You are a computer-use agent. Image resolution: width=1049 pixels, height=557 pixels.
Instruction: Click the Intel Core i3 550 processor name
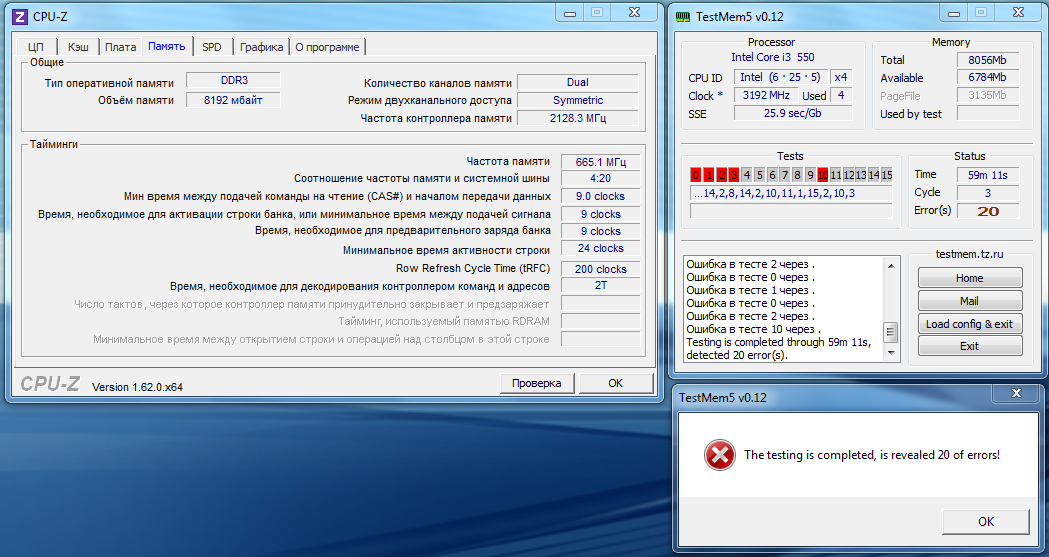pyautogui.click(x=772, y=58)
